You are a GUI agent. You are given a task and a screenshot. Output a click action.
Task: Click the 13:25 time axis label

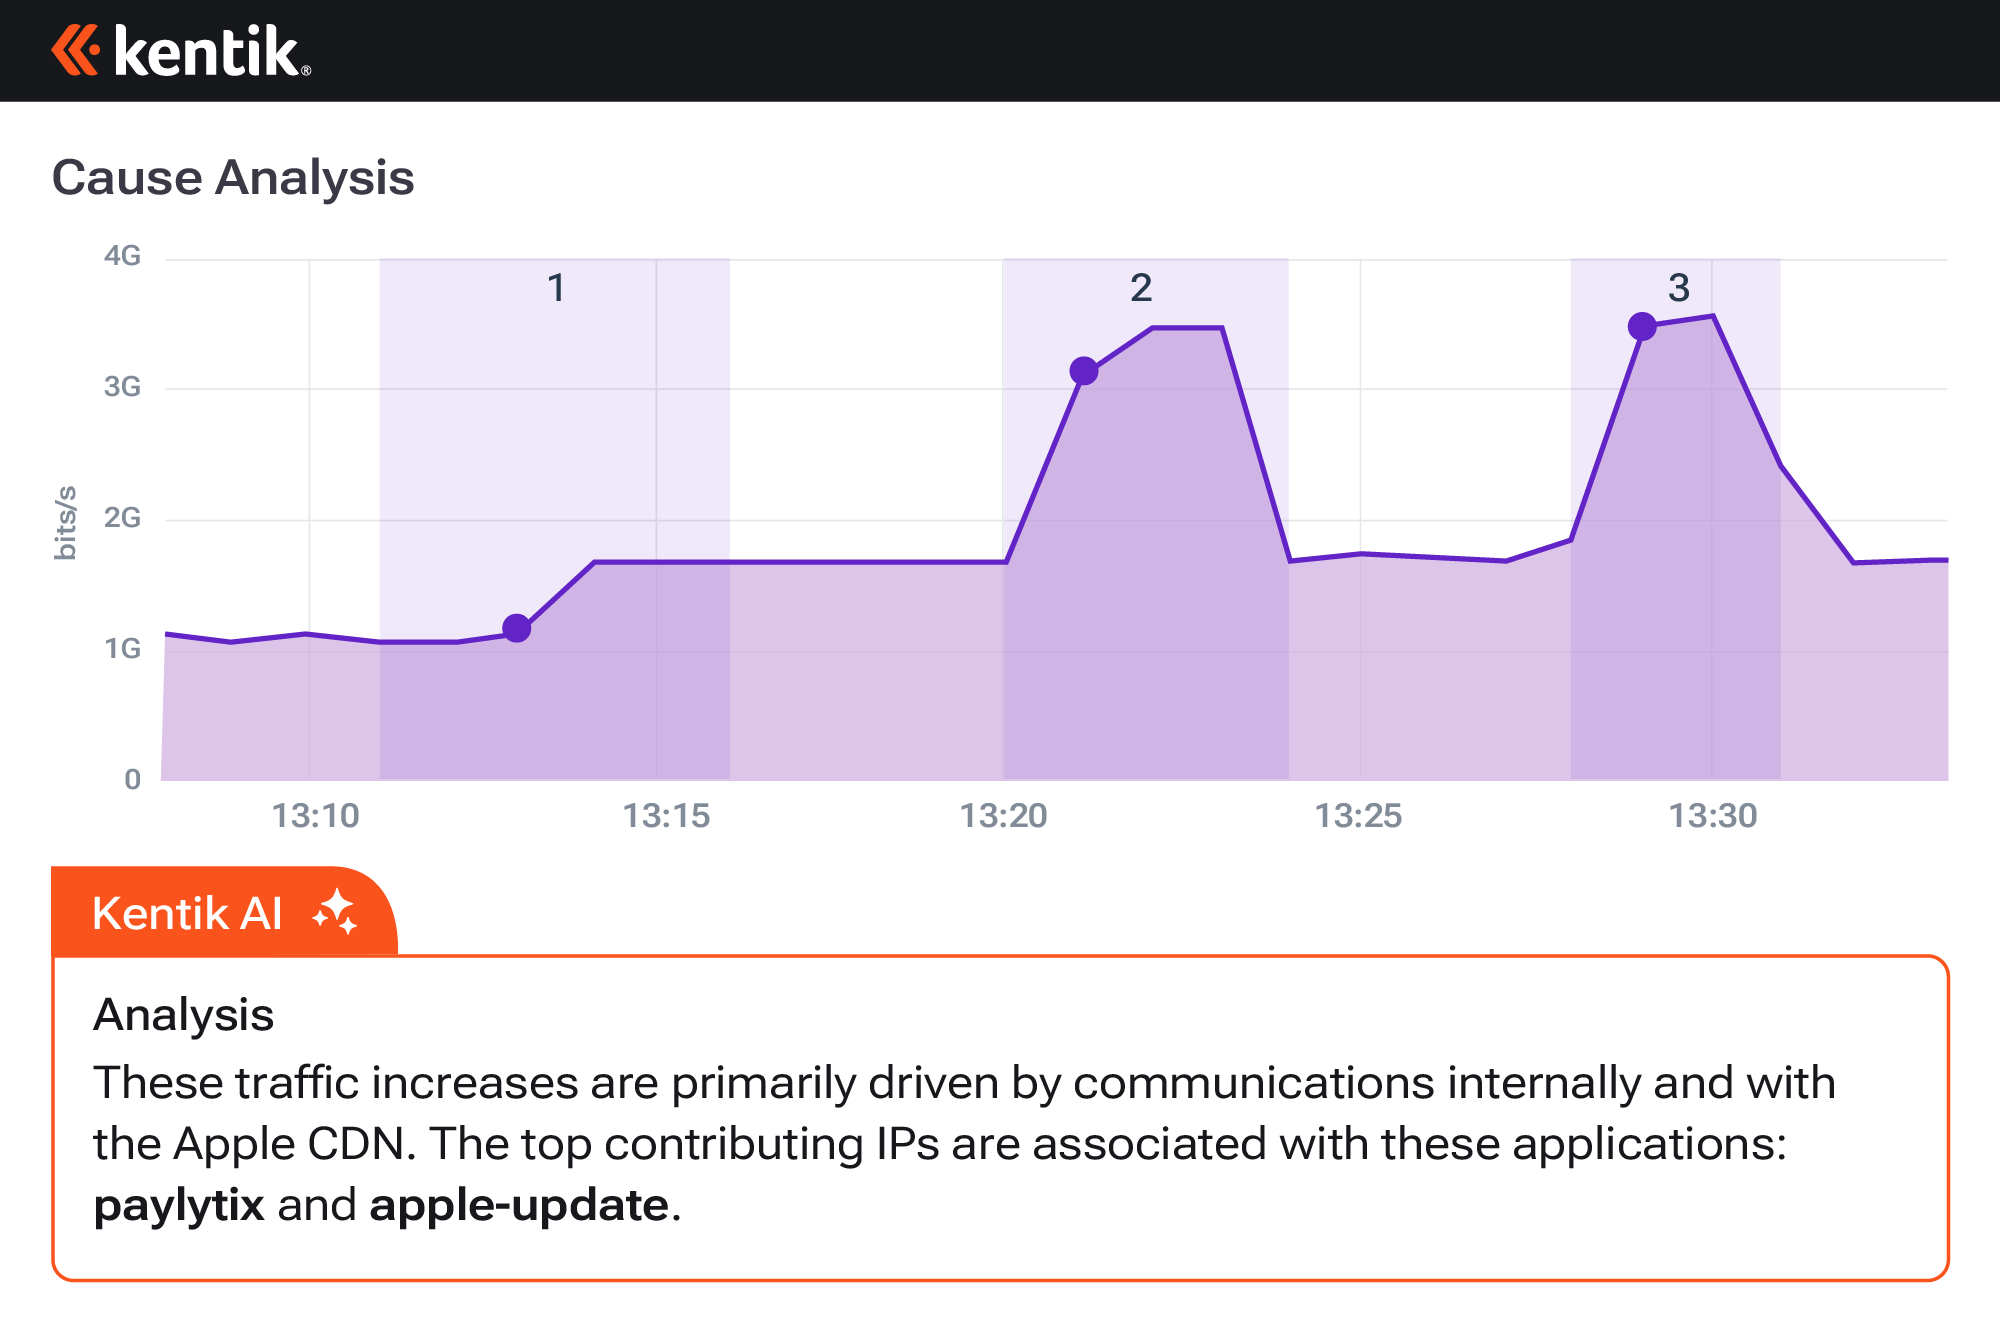[x=1358, y=816]
